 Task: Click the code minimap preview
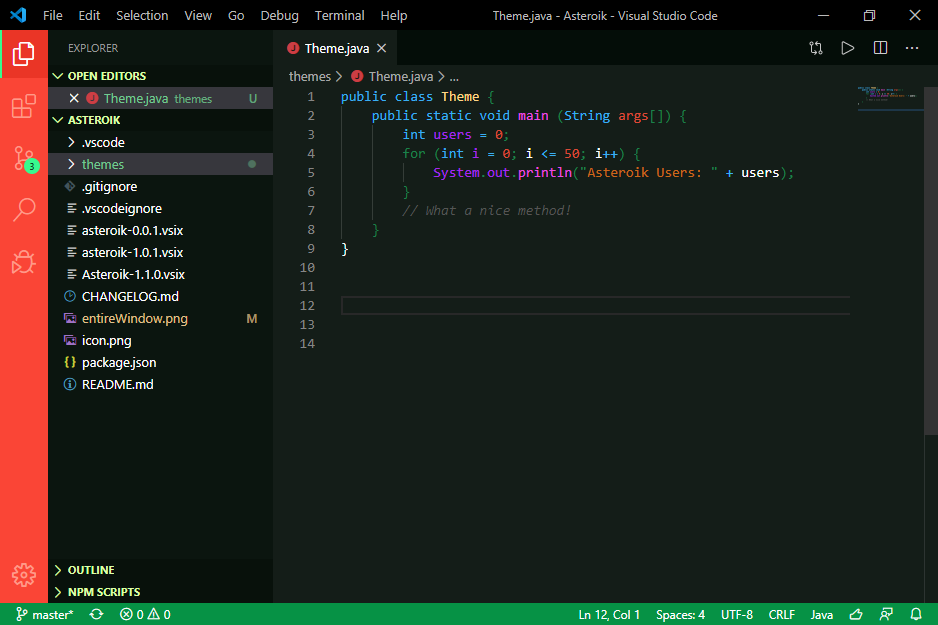pyautogui.click(x=890, y=97)
